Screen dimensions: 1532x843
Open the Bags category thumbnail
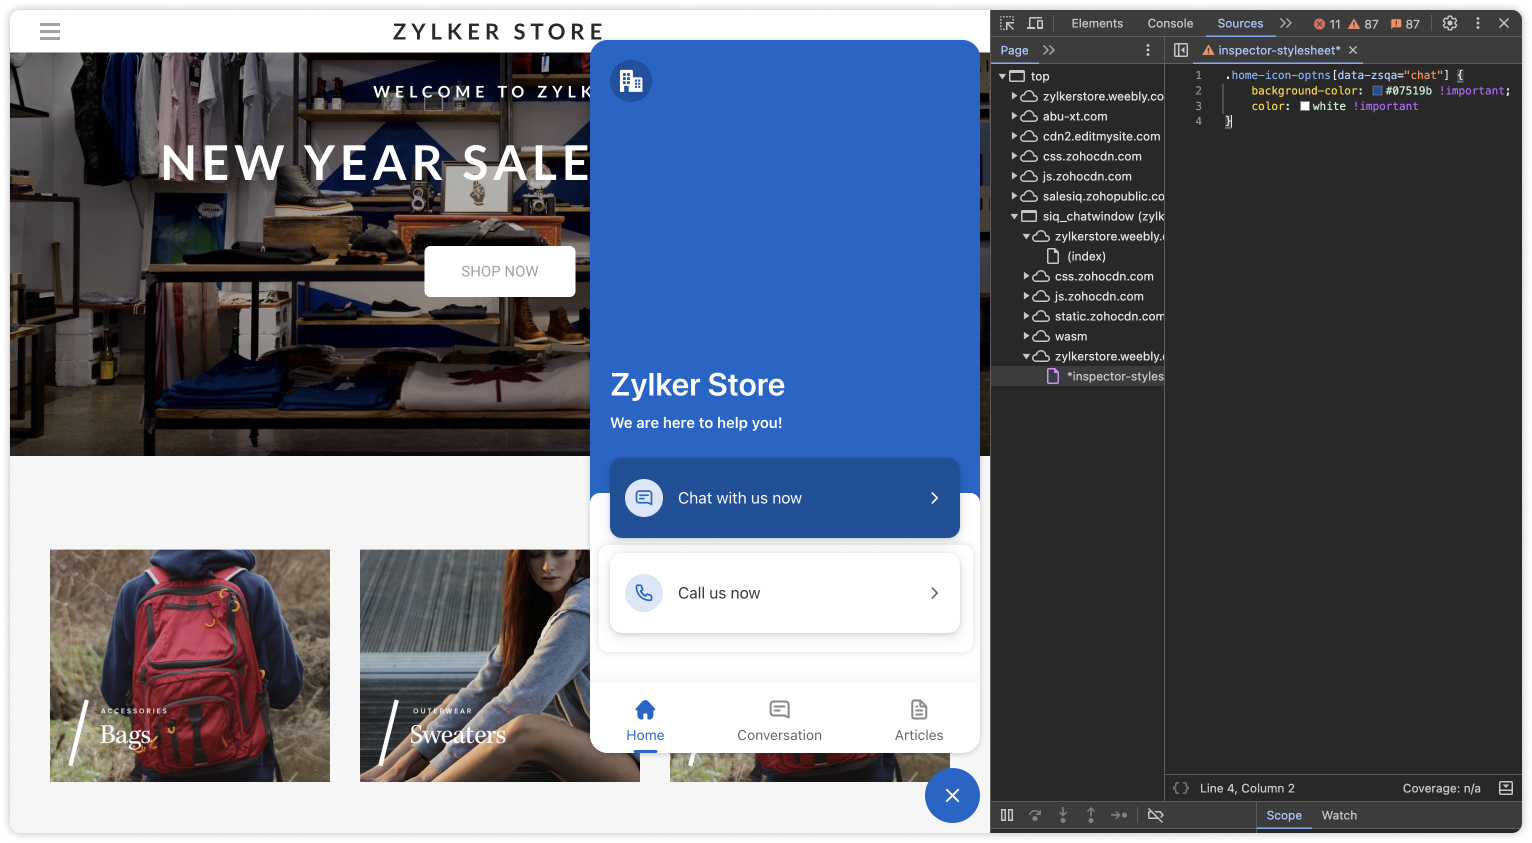(190, 666)
